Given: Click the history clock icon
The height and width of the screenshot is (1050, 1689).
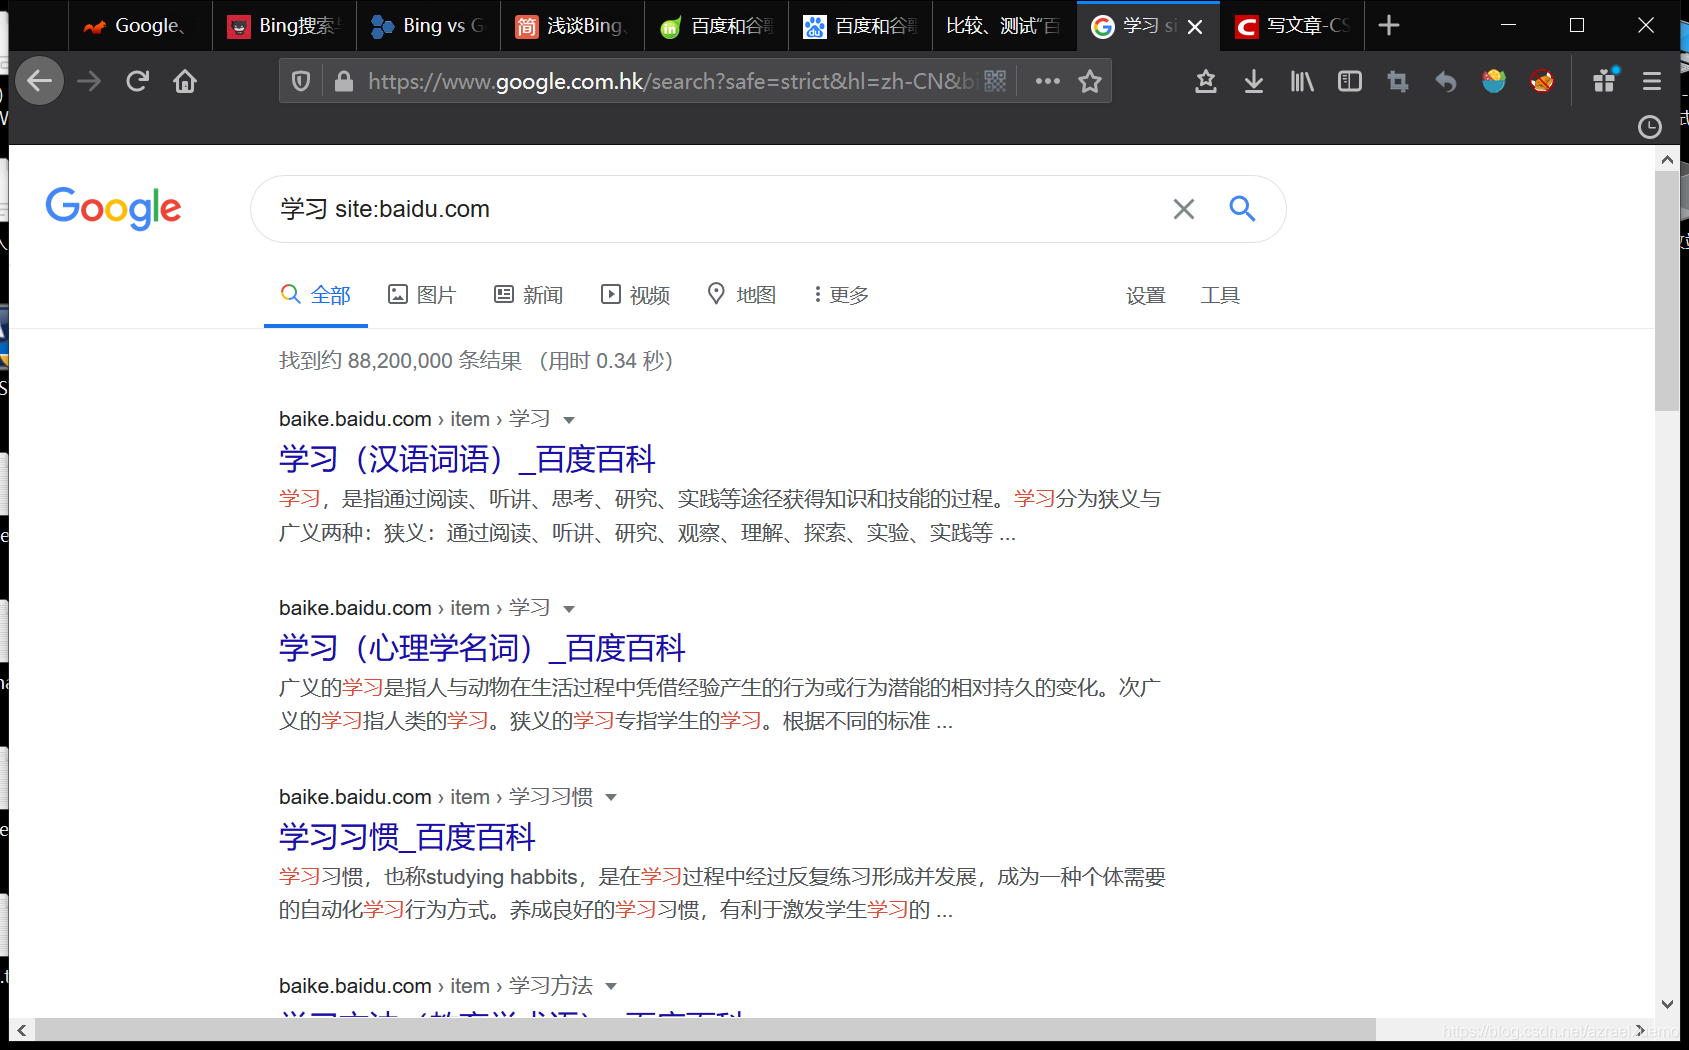Looking at the screenshot, I should [1650, 127].
